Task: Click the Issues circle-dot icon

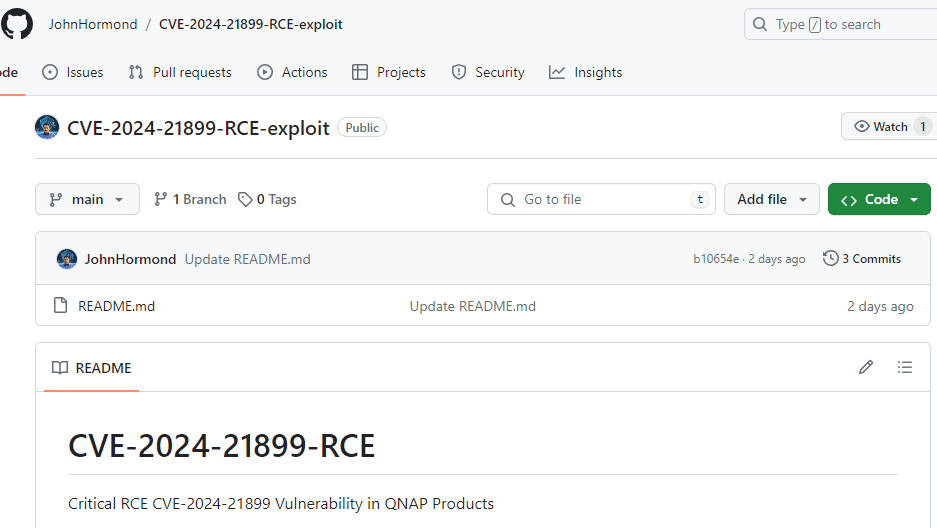Action: (x=50, y=72)
